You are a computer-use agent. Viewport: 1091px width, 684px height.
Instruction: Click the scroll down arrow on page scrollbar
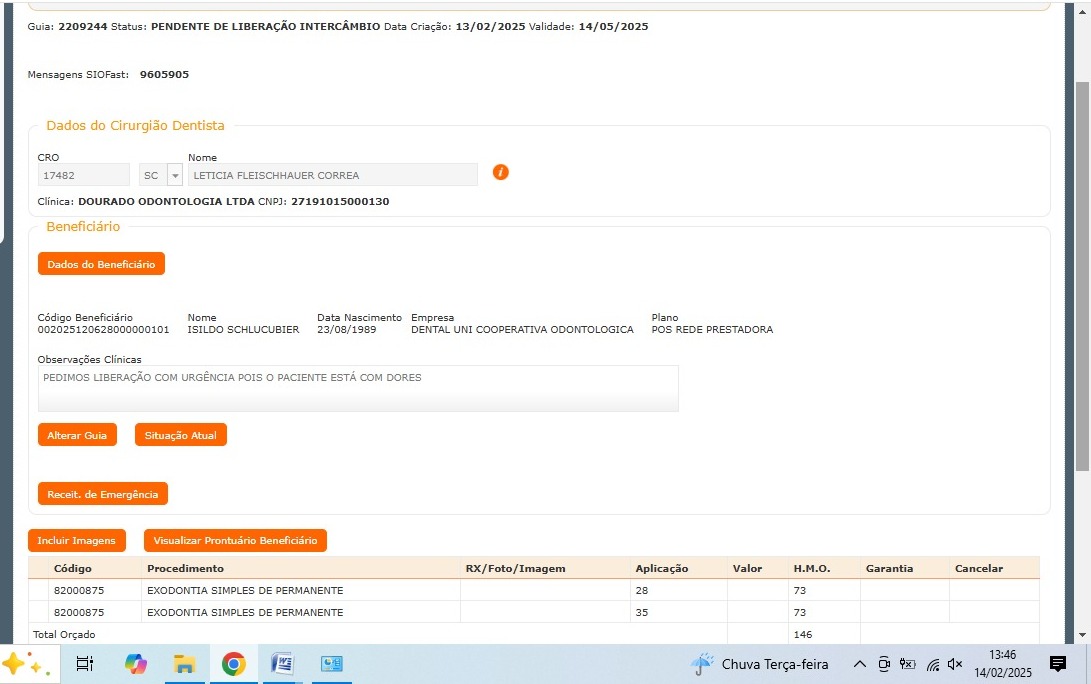coord(1082,635)
